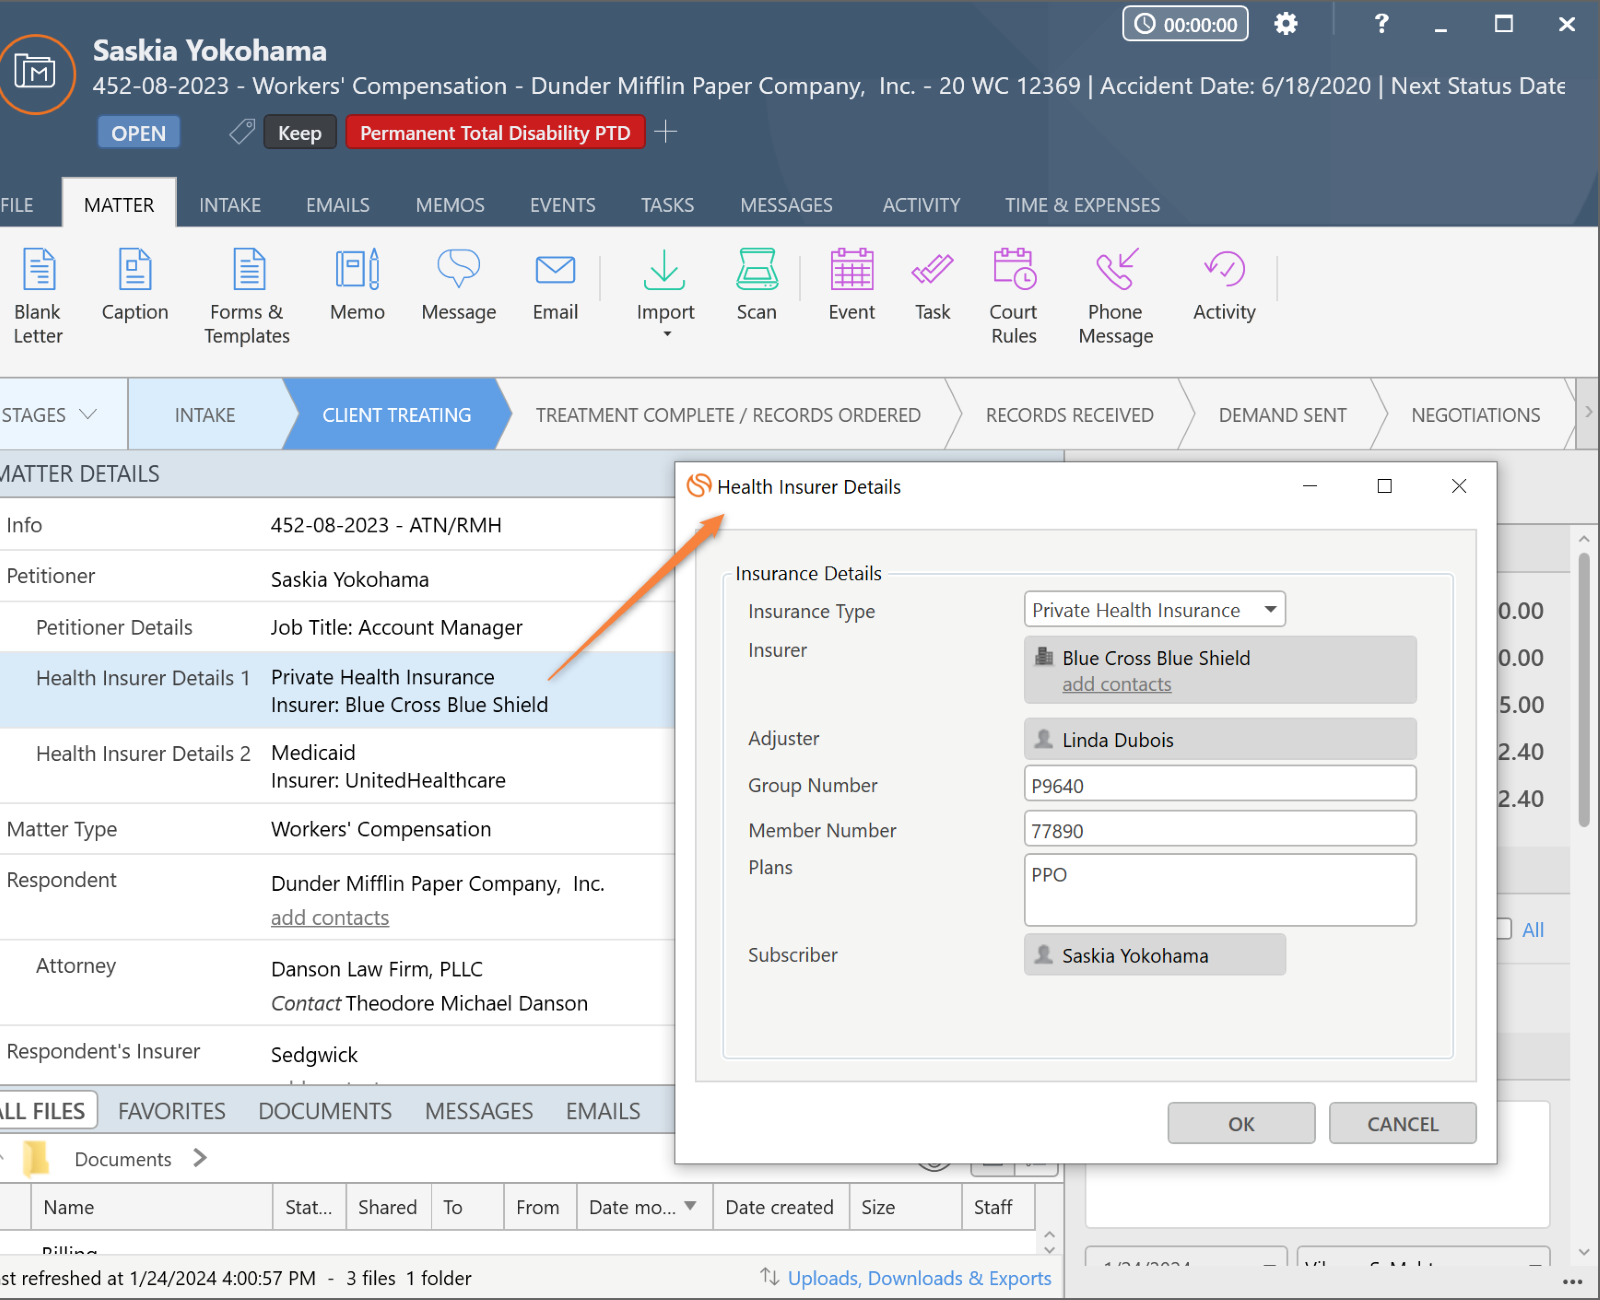Click Blue Cross Blue Shield insurer icon
The image size is (1600, 1300).
pos(1044,657)
